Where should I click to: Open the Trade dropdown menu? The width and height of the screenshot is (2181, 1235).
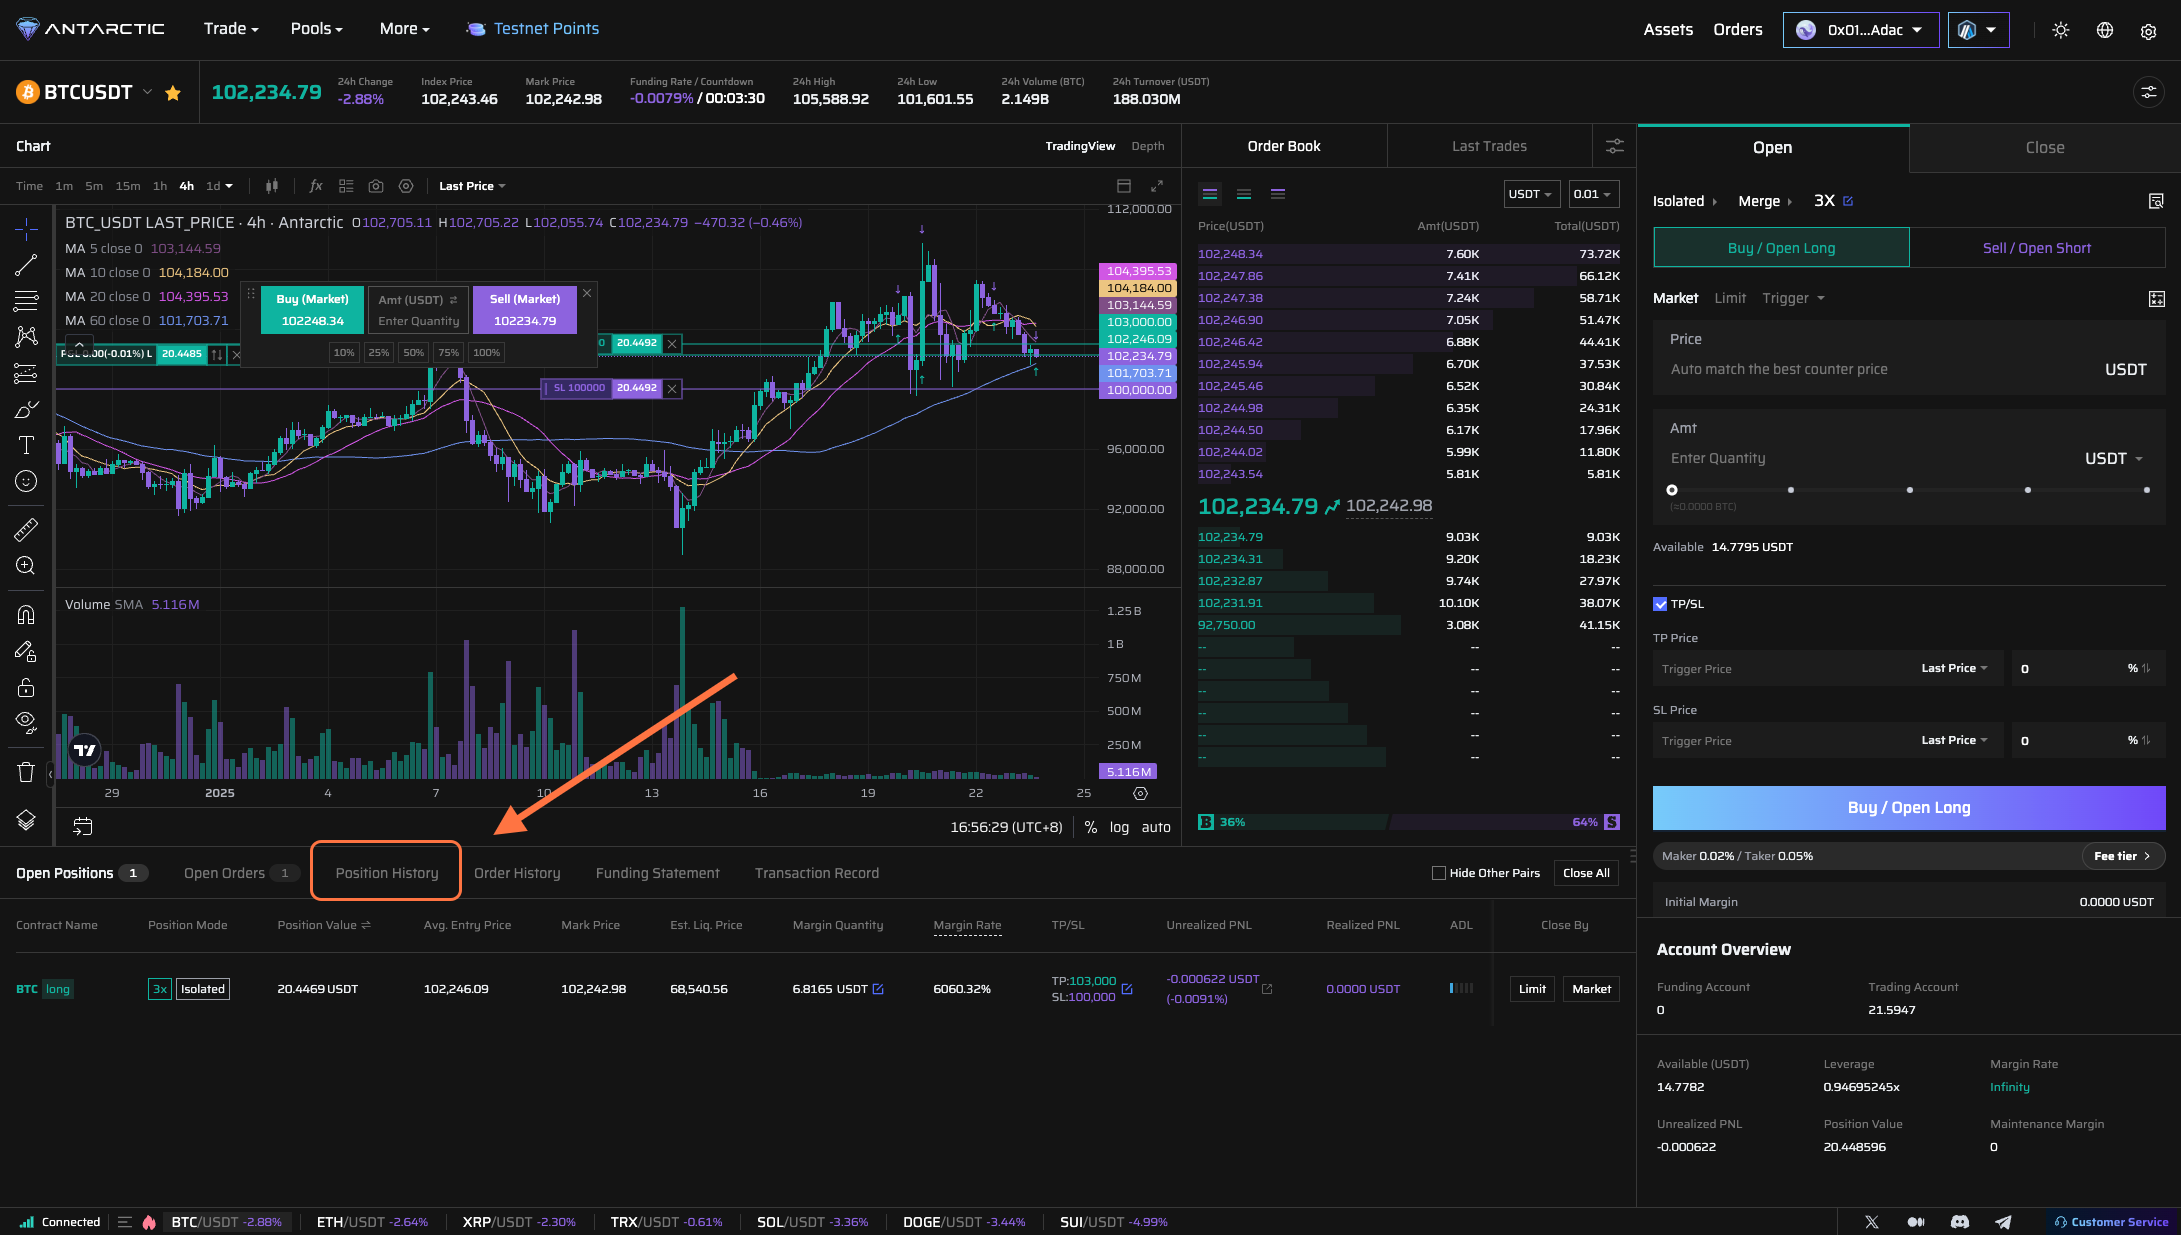pos(231,29)
